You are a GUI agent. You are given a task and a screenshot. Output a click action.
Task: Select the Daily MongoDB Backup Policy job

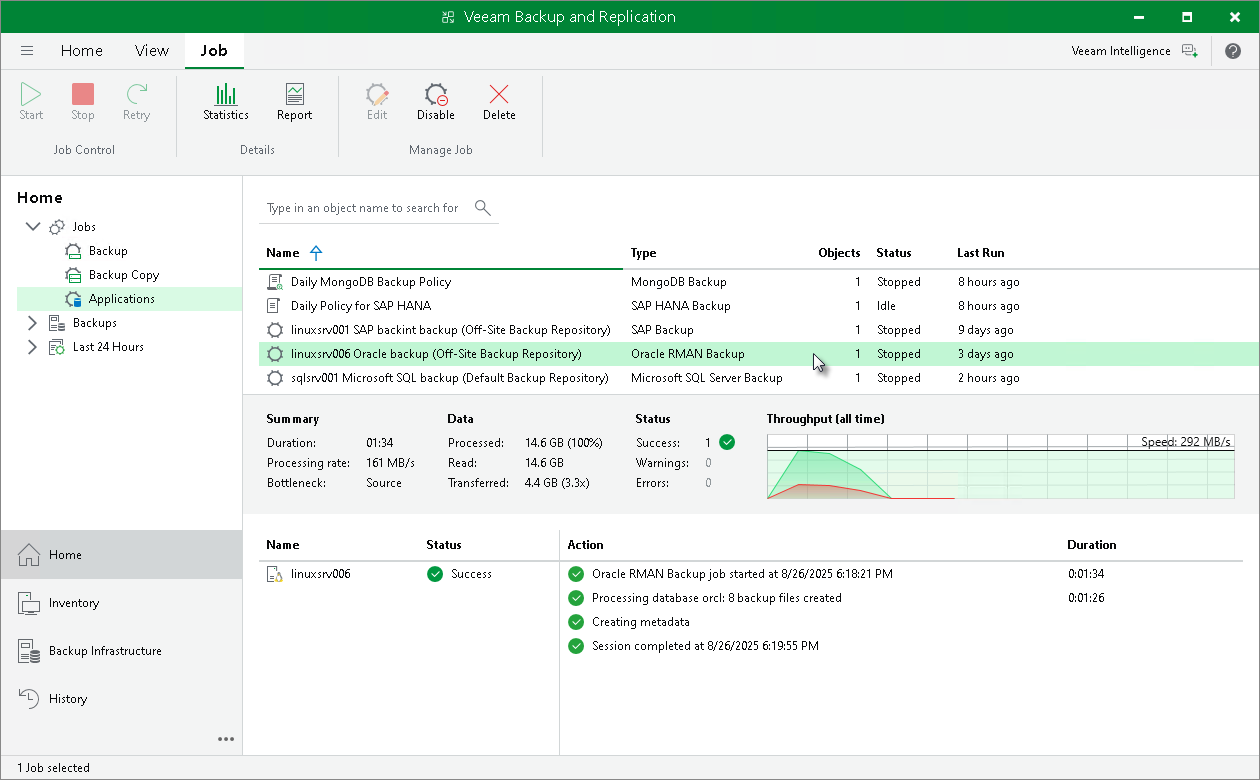(x=370, y=282)
